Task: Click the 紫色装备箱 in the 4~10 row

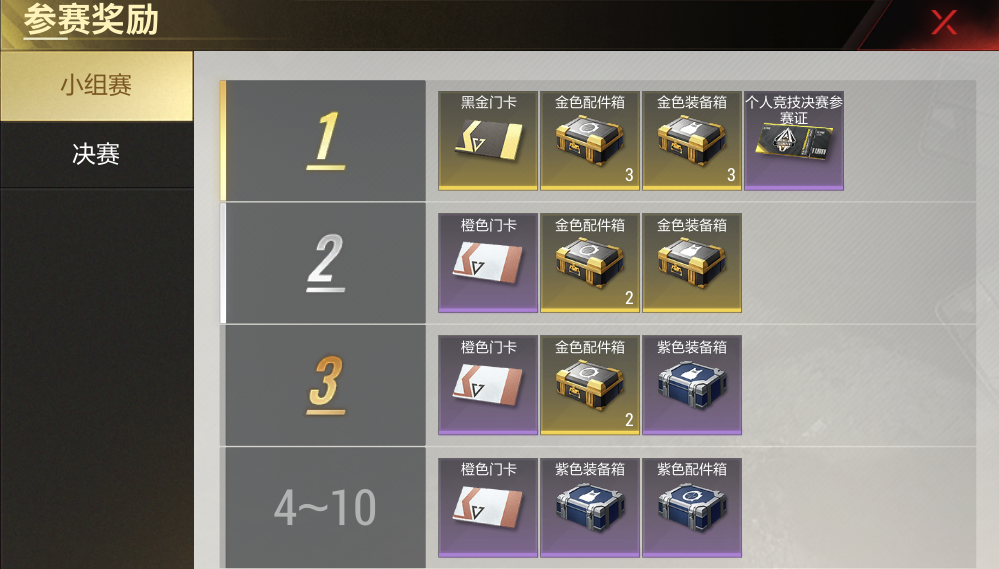Action: [x=590, y=508]
